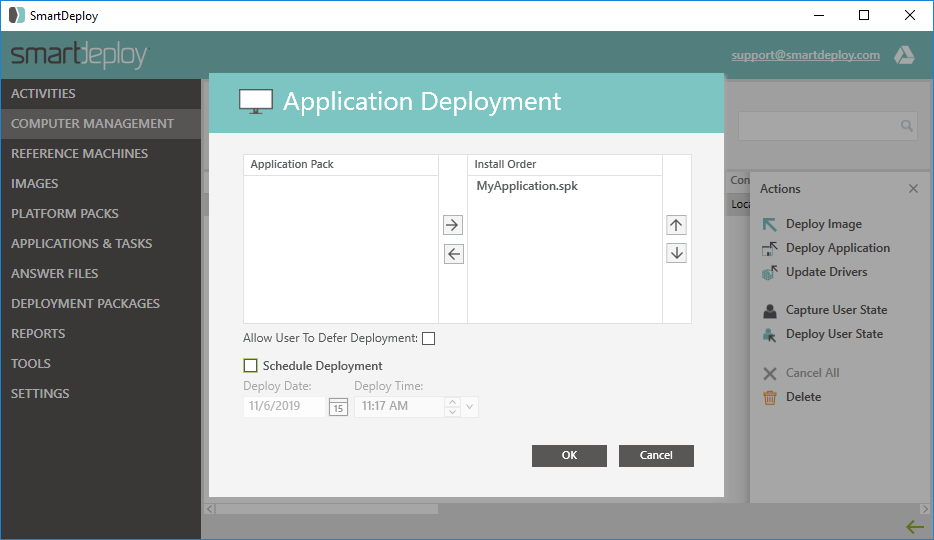The height and width of the screenshot is (540, 934).
Task: Go to Reference Machines
Action: tap(101, 154)
